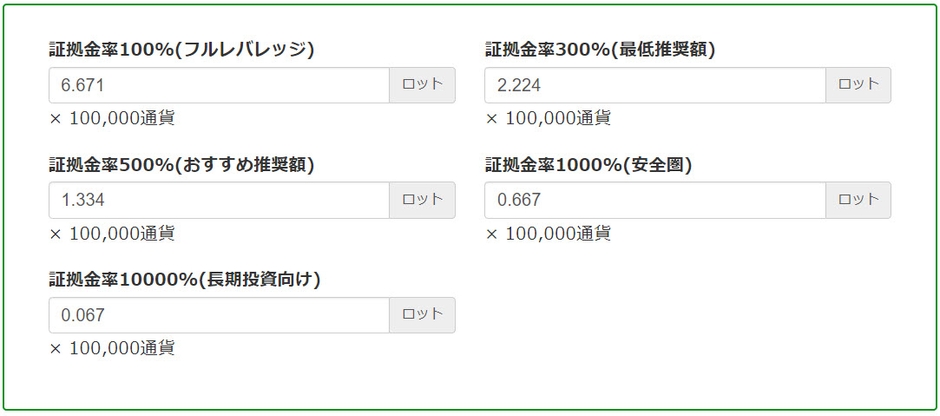Click the × 100,000通貨 text under 6.671

pos(112,118)
